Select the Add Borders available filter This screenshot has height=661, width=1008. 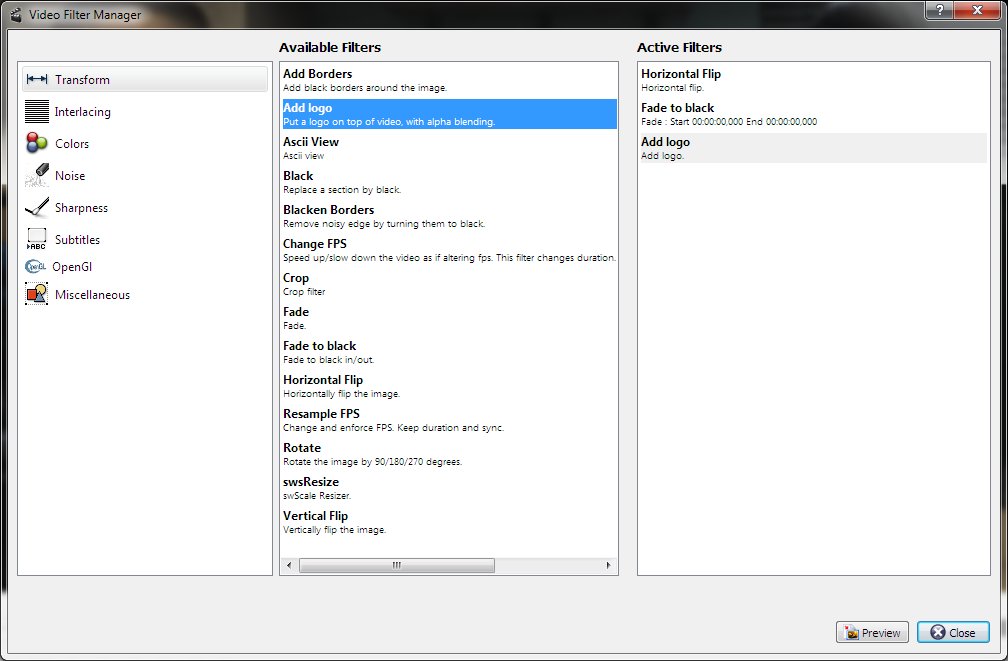click(x=318, y=80)
